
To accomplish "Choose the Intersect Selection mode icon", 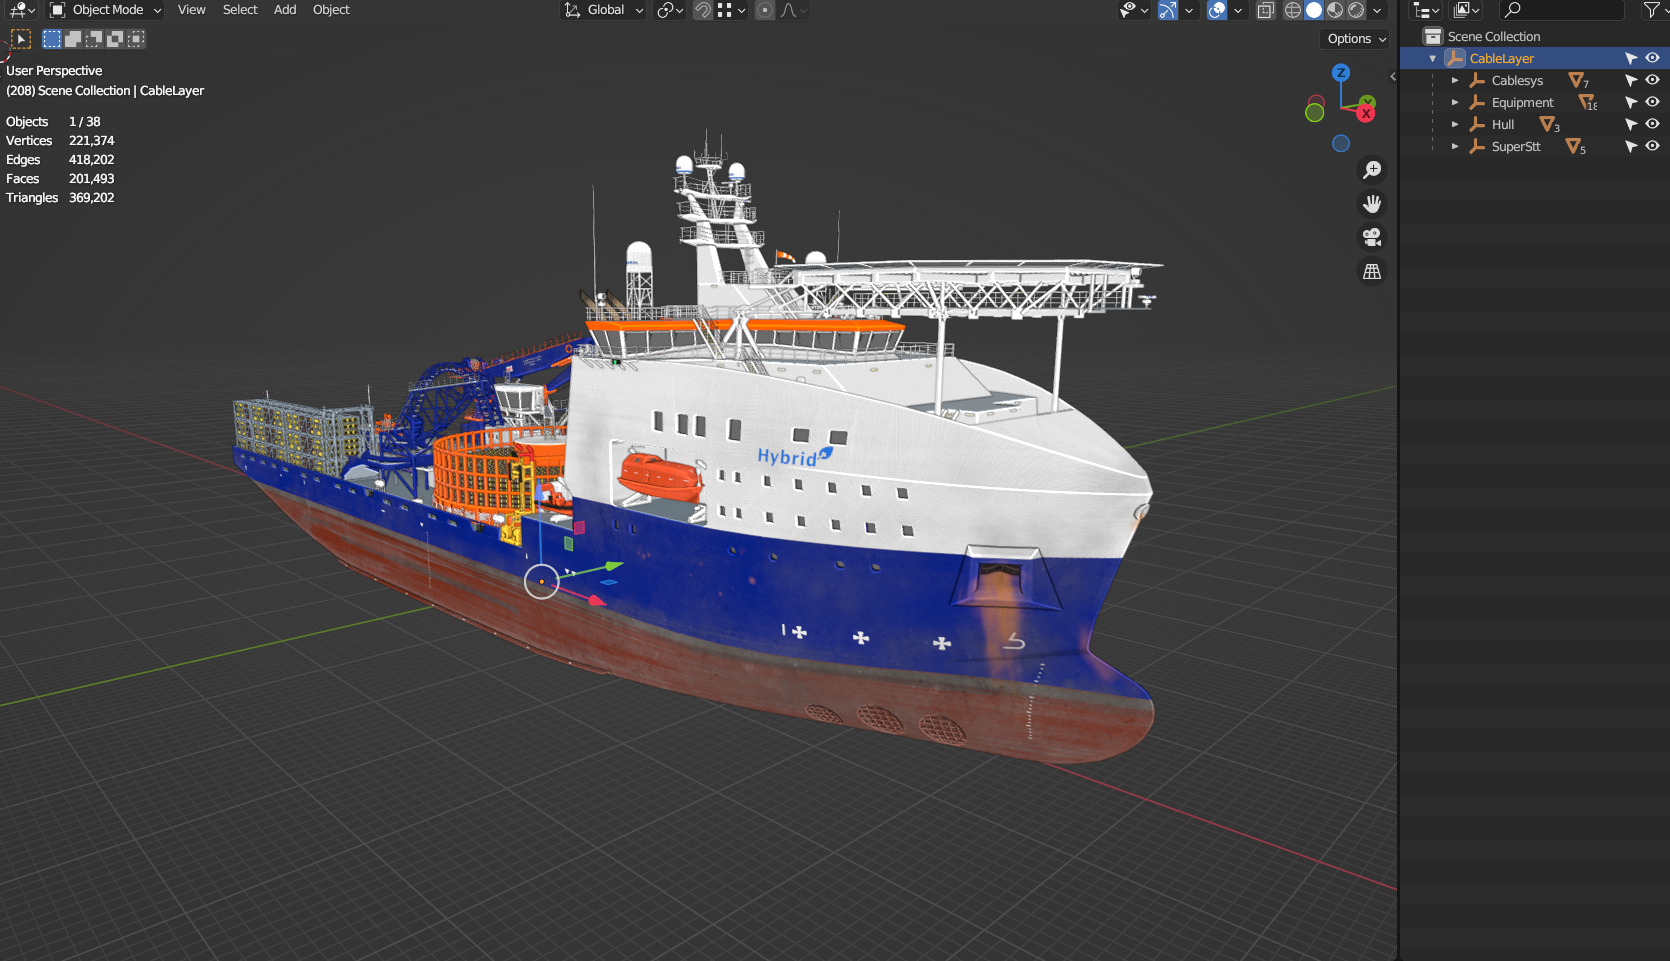I will pyautogui.click(x=136, y=39).
